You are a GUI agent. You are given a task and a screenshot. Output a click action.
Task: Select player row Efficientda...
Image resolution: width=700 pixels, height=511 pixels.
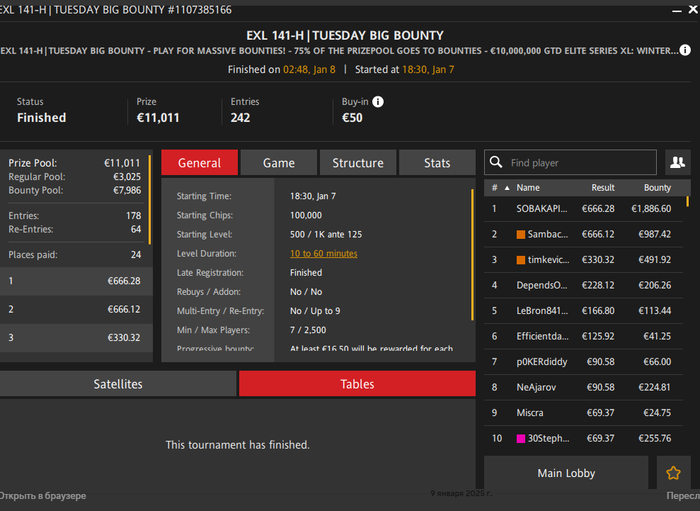coord(583,336)
